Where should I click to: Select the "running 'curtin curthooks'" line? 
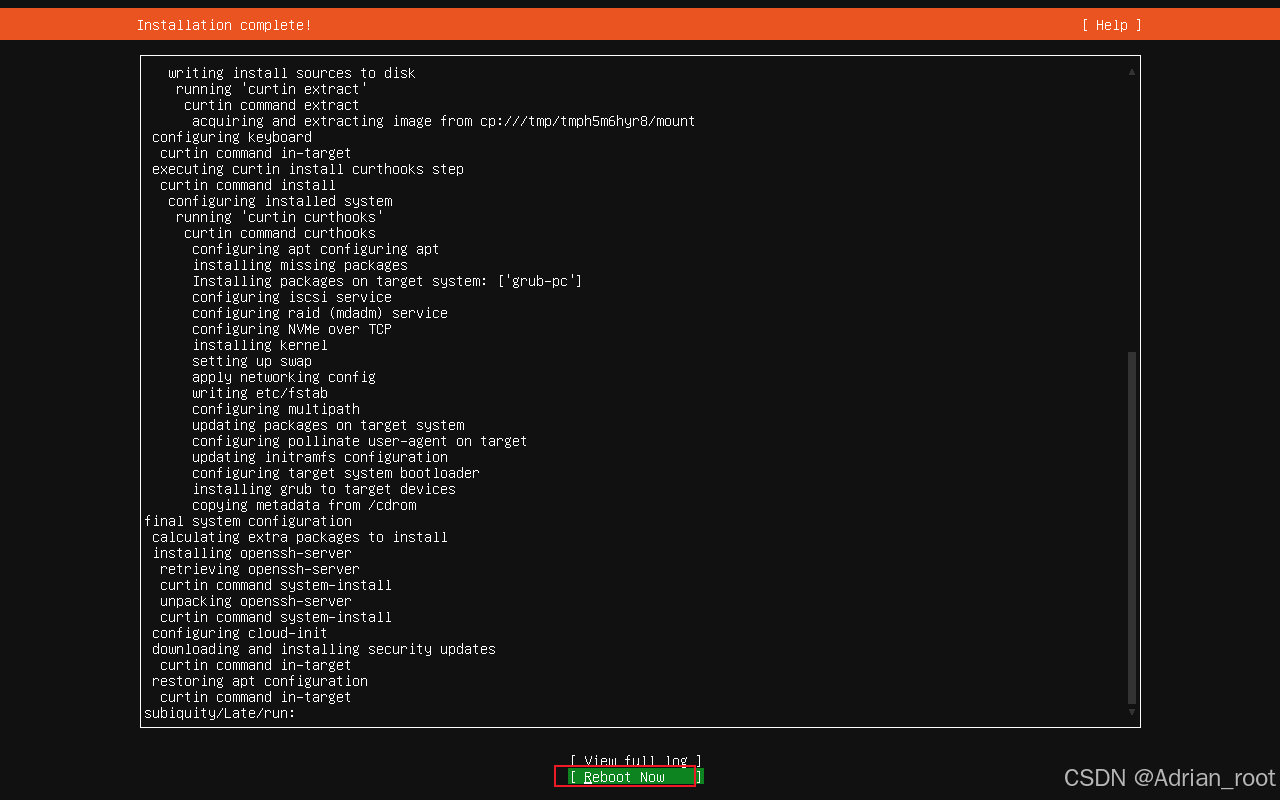(x=280, y=217)
